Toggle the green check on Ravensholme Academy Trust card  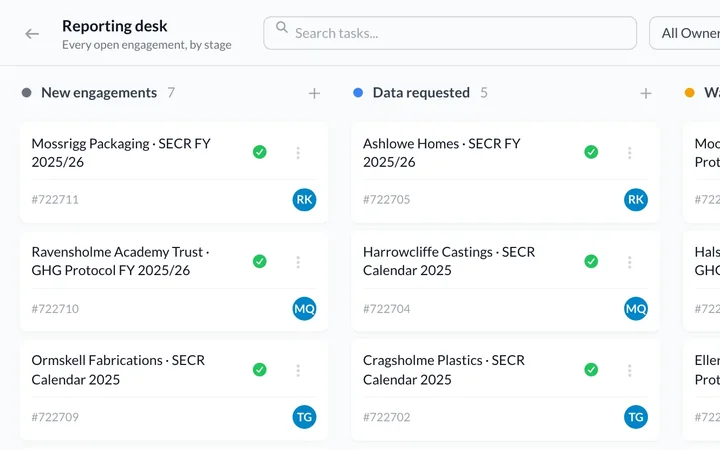pos(259,261)
